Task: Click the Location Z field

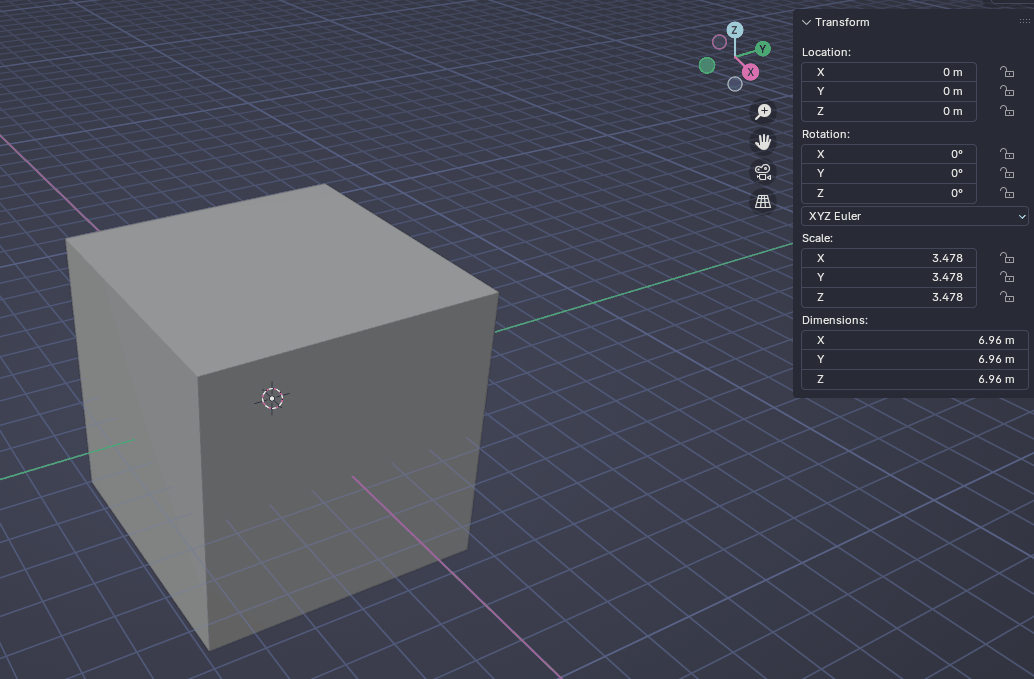Action: point(888,111)
